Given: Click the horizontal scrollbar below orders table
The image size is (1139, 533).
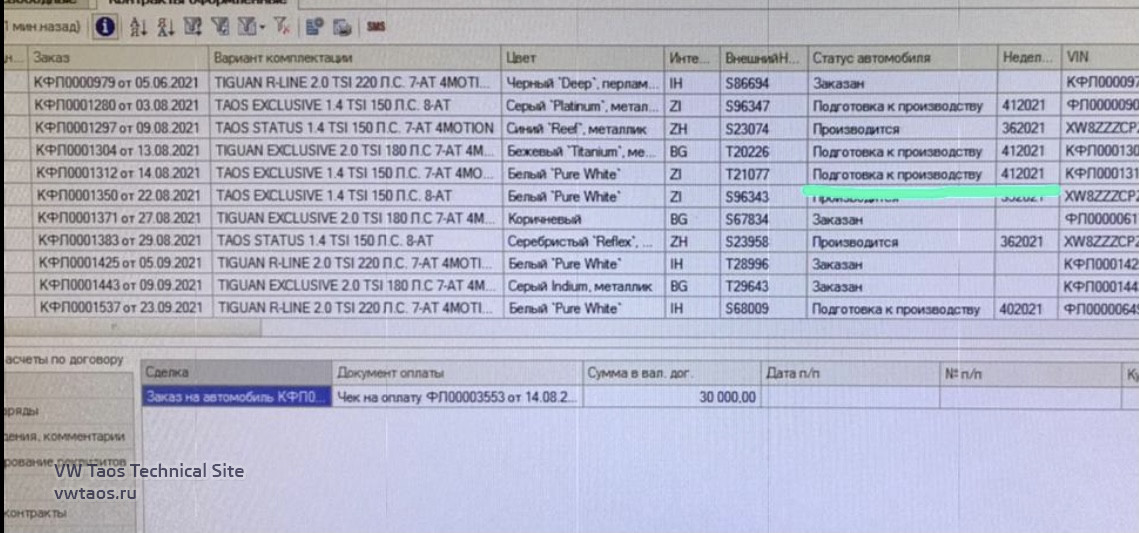Looking at the screenshot, I should click(x=130, y=328).
